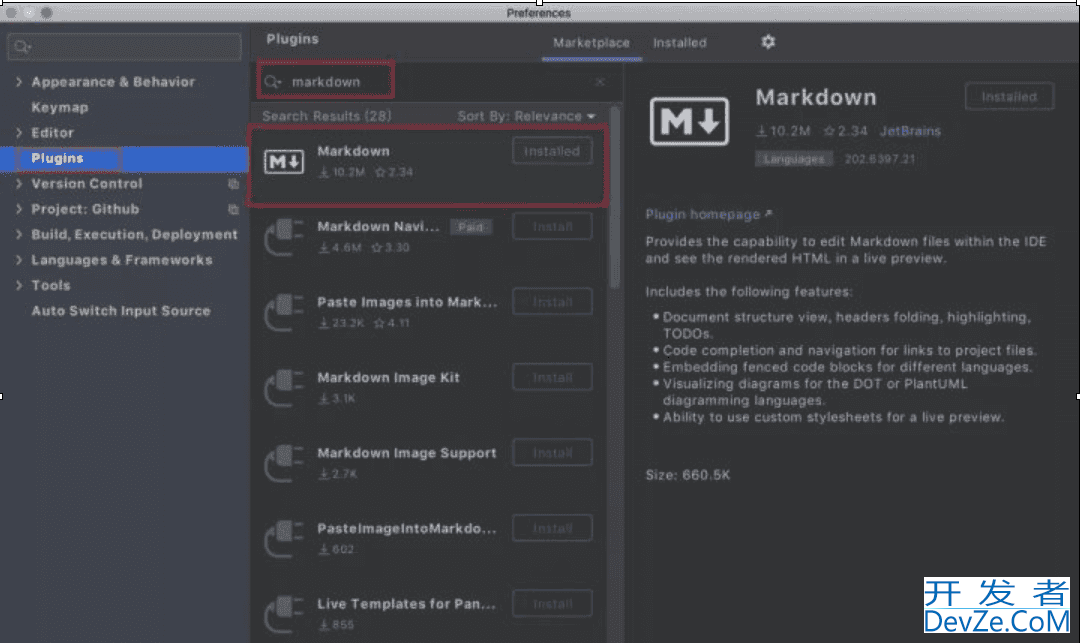Image resolution: width=1080 pixels, height=643 pixels.
Task: Click the Paid tag on Markdown Navigator
Action: pos(471,227)
